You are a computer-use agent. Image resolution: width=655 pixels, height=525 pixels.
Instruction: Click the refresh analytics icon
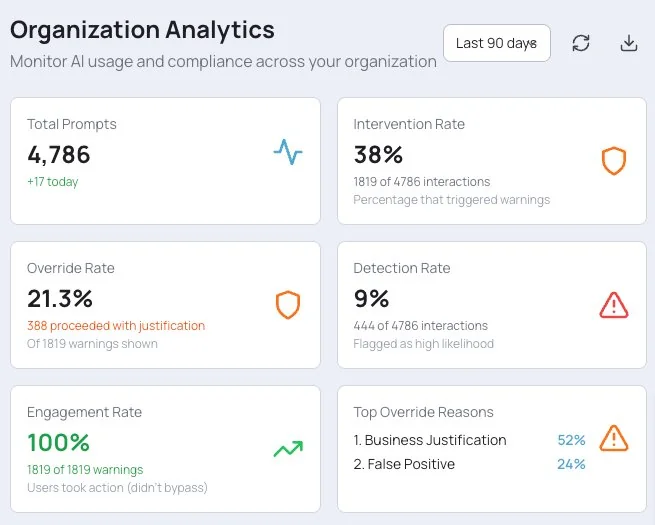coord(581,43)
